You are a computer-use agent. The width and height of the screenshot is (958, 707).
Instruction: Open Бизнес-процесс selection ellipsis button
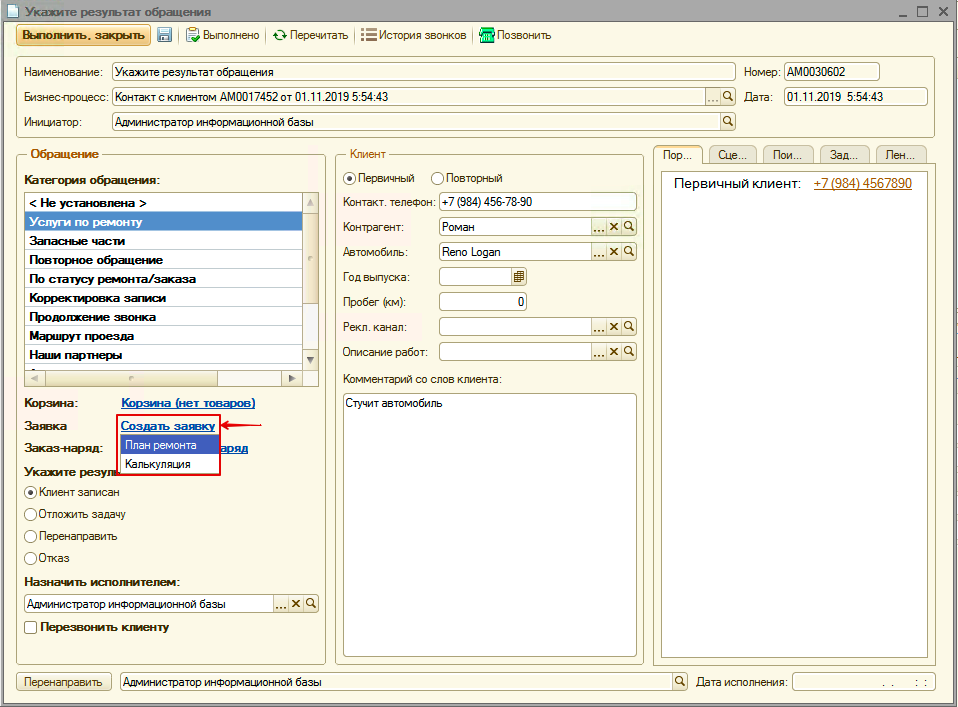[713, 97]
